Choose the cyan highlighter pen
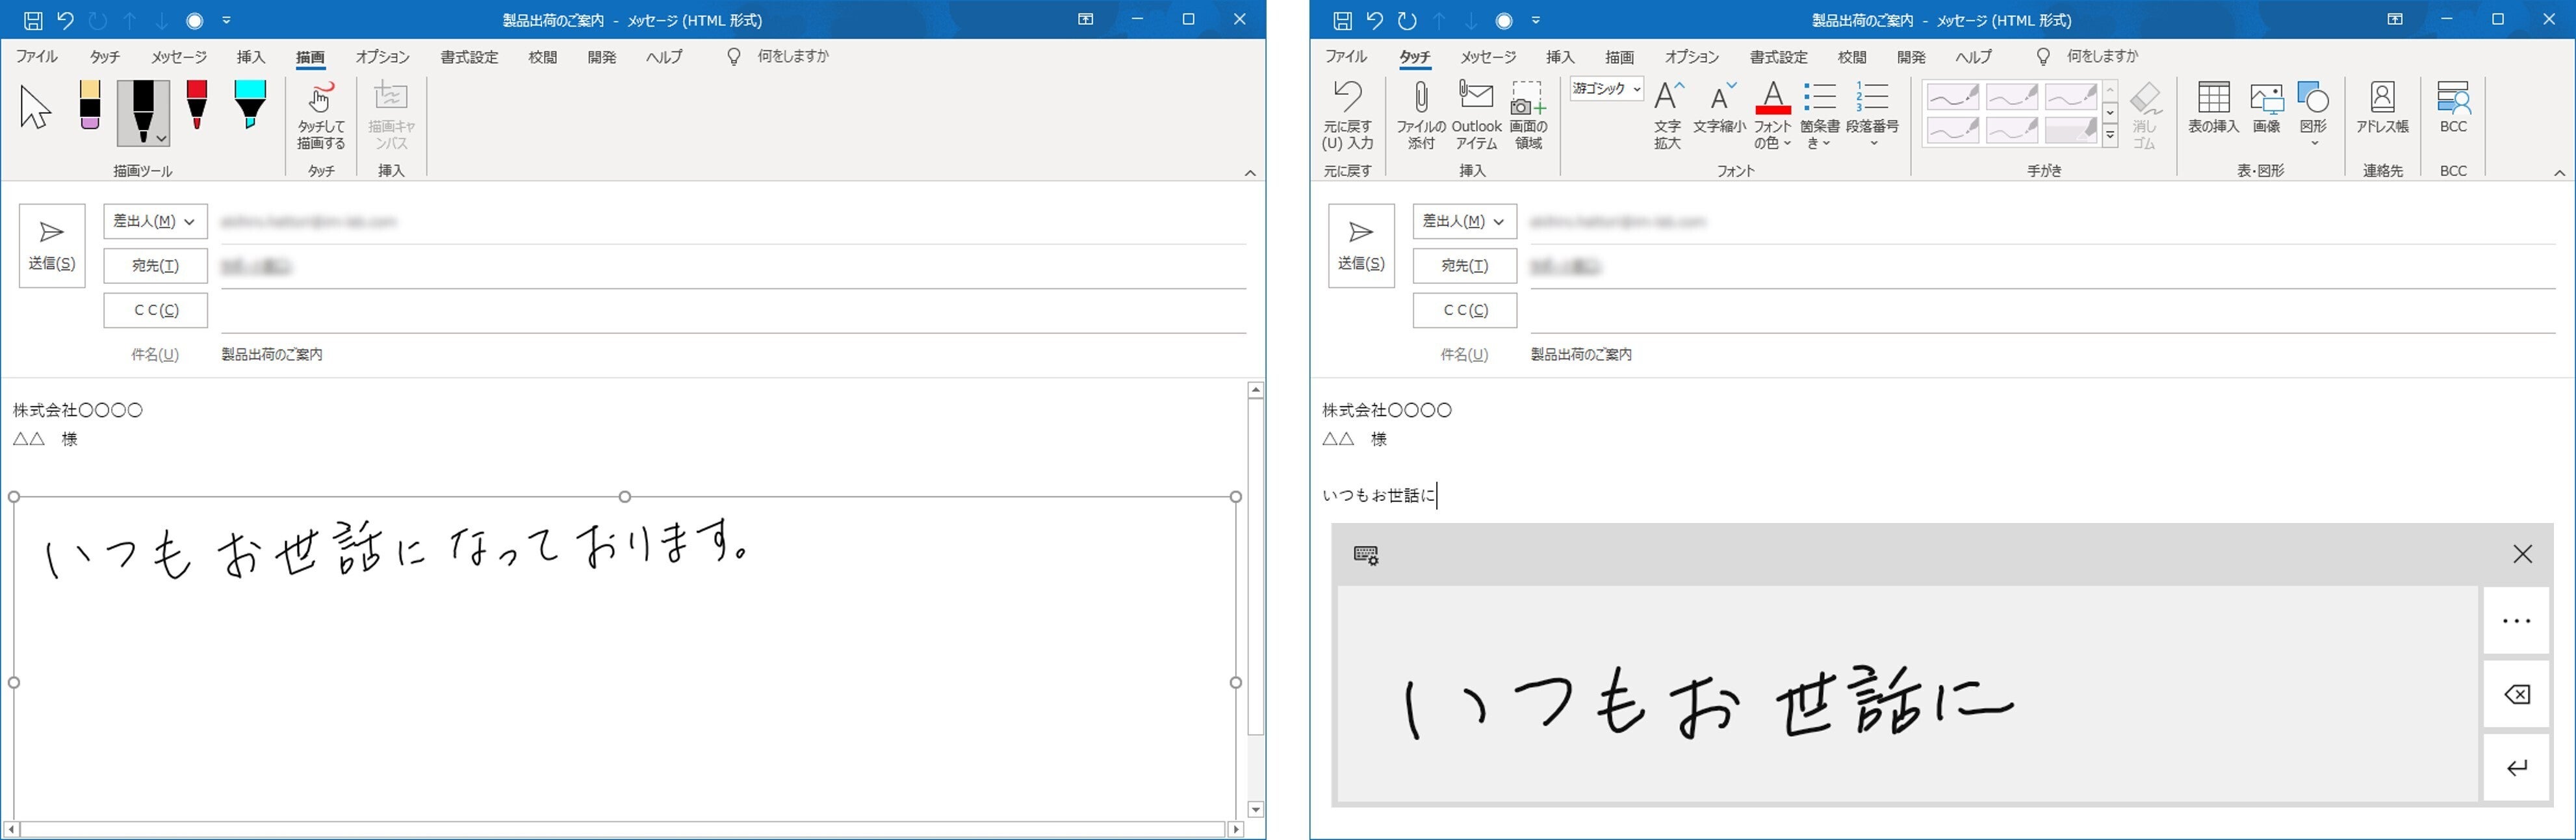 pyautogui.click(x=250, y=105)
